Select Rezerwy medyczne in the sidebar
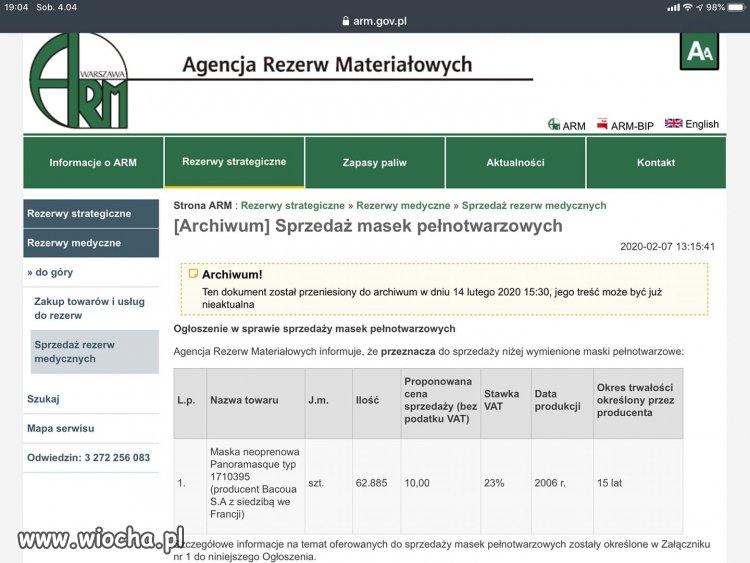This screenshot has width=750, height=563. [x=91, y=243]
